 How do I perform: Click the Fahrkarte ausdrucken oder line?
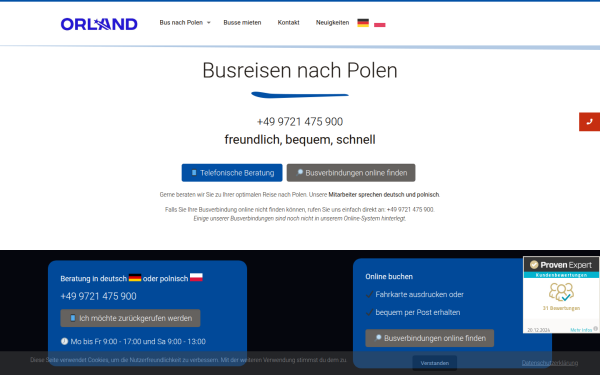pyautogui.click(x=419, y=295)
